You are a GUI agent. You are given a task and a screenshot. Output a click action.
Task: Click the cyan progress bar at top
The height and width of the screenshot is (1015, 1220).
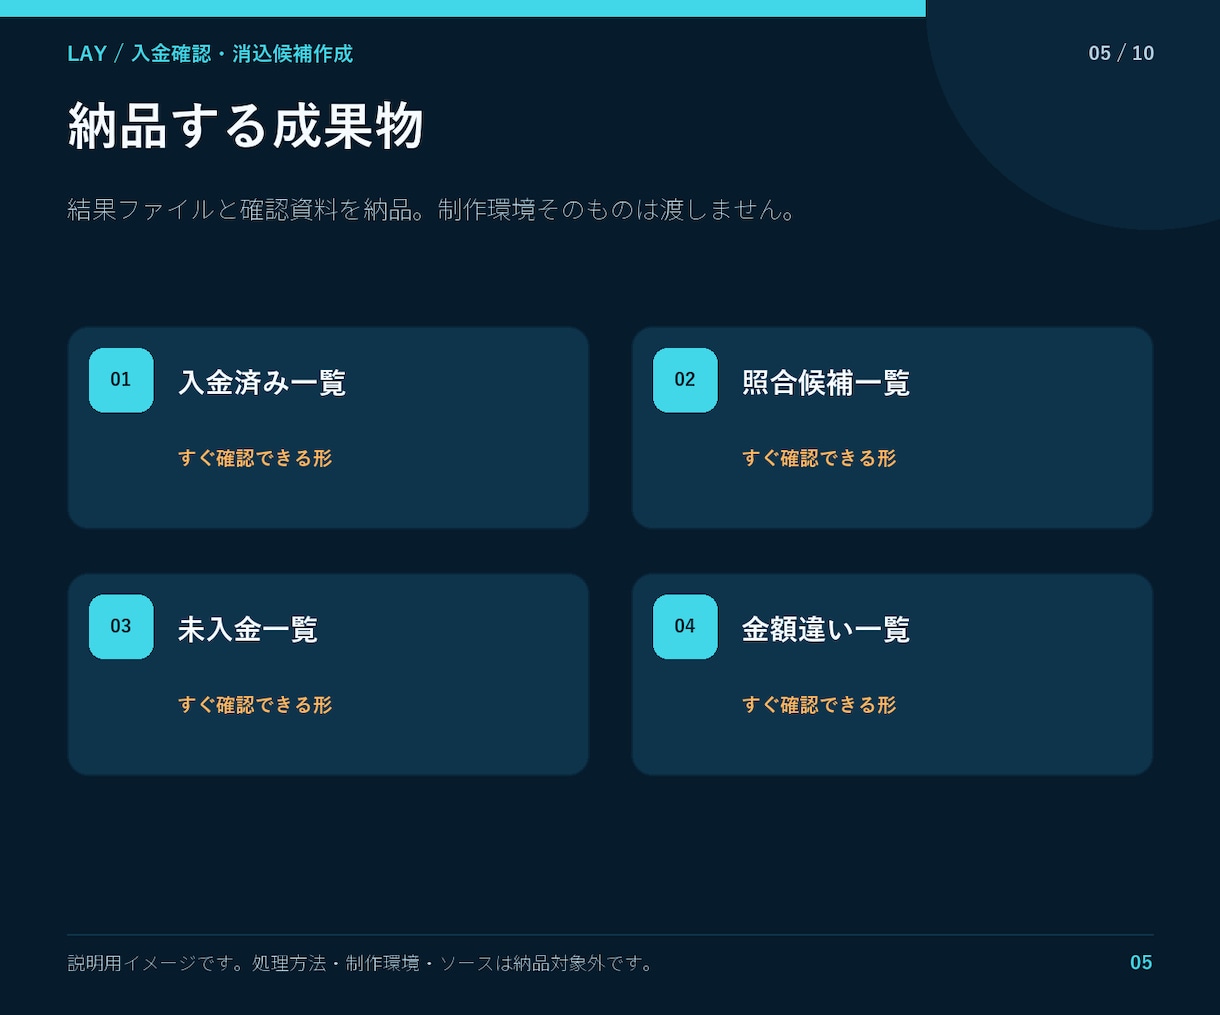pyautogui.click(x=463, y=8)
